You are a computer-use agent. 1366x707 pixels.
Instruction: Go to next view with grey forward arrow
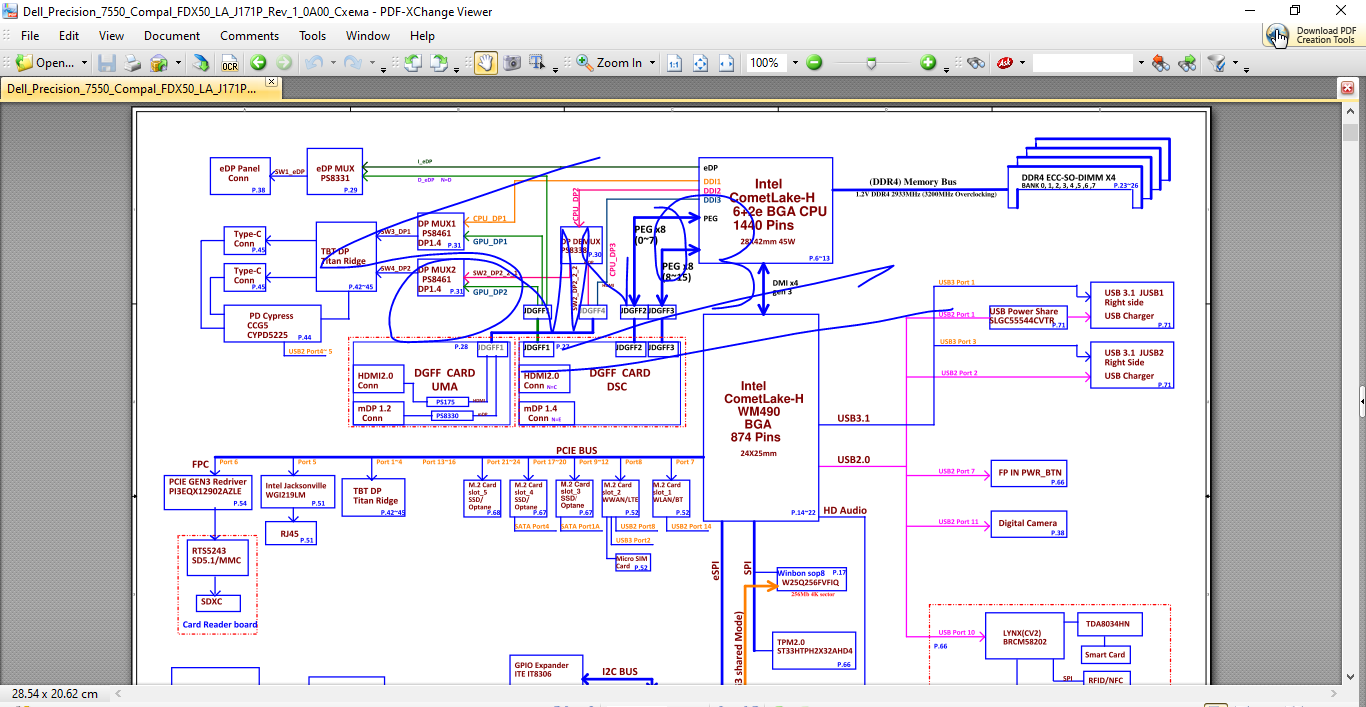284,62
